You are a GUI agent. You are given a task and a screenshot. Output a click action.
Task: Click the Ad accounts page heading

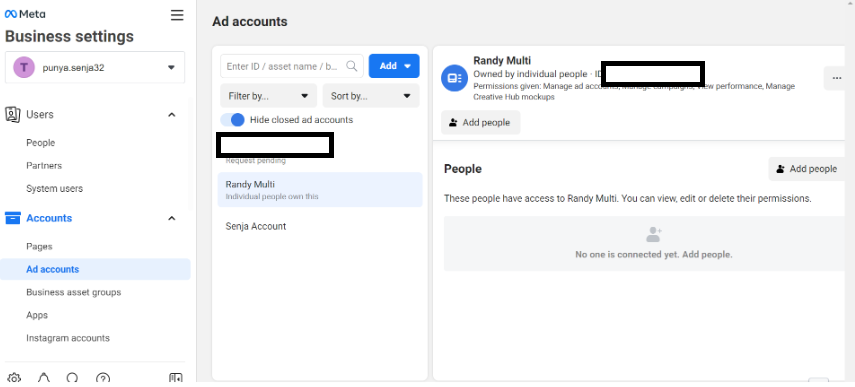pyautogui.click(x=250, y=22)
